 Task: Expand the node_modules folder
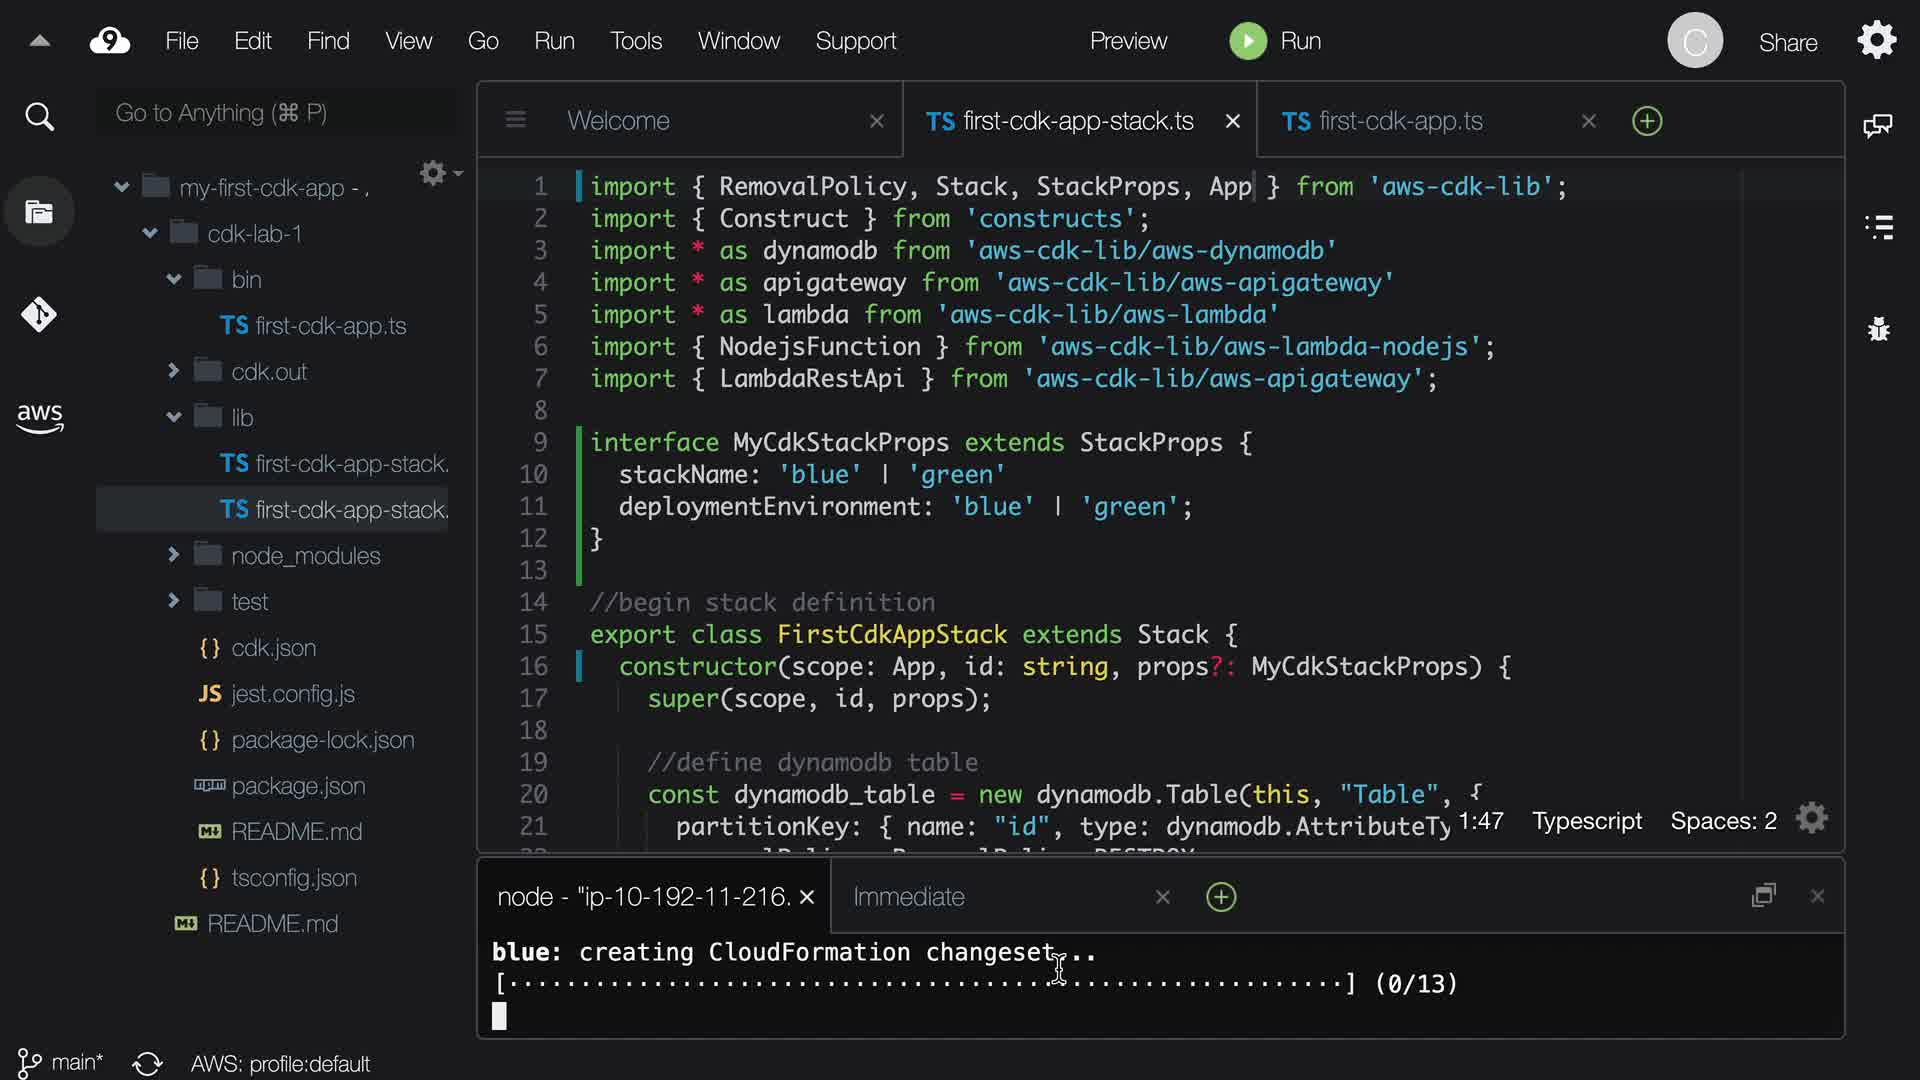(x=174, y=555)
